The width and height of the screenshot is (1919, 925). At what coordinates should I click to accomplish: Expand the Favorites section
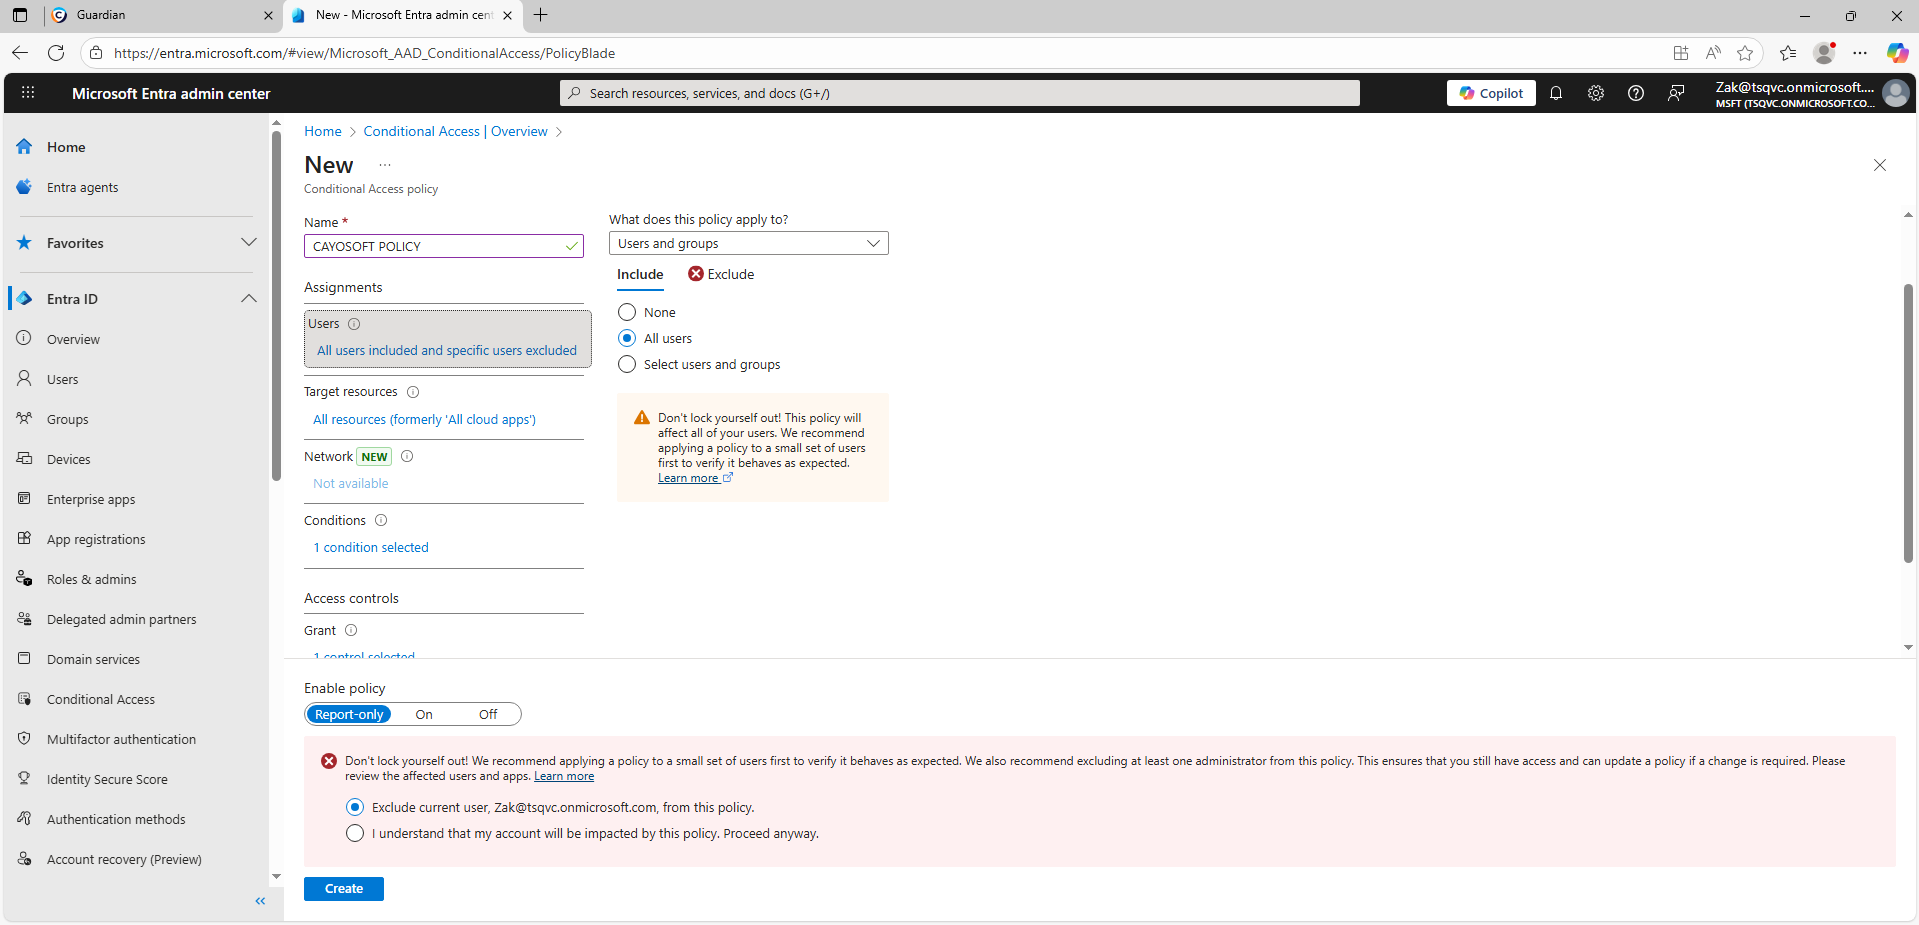(x=249, y=243)
